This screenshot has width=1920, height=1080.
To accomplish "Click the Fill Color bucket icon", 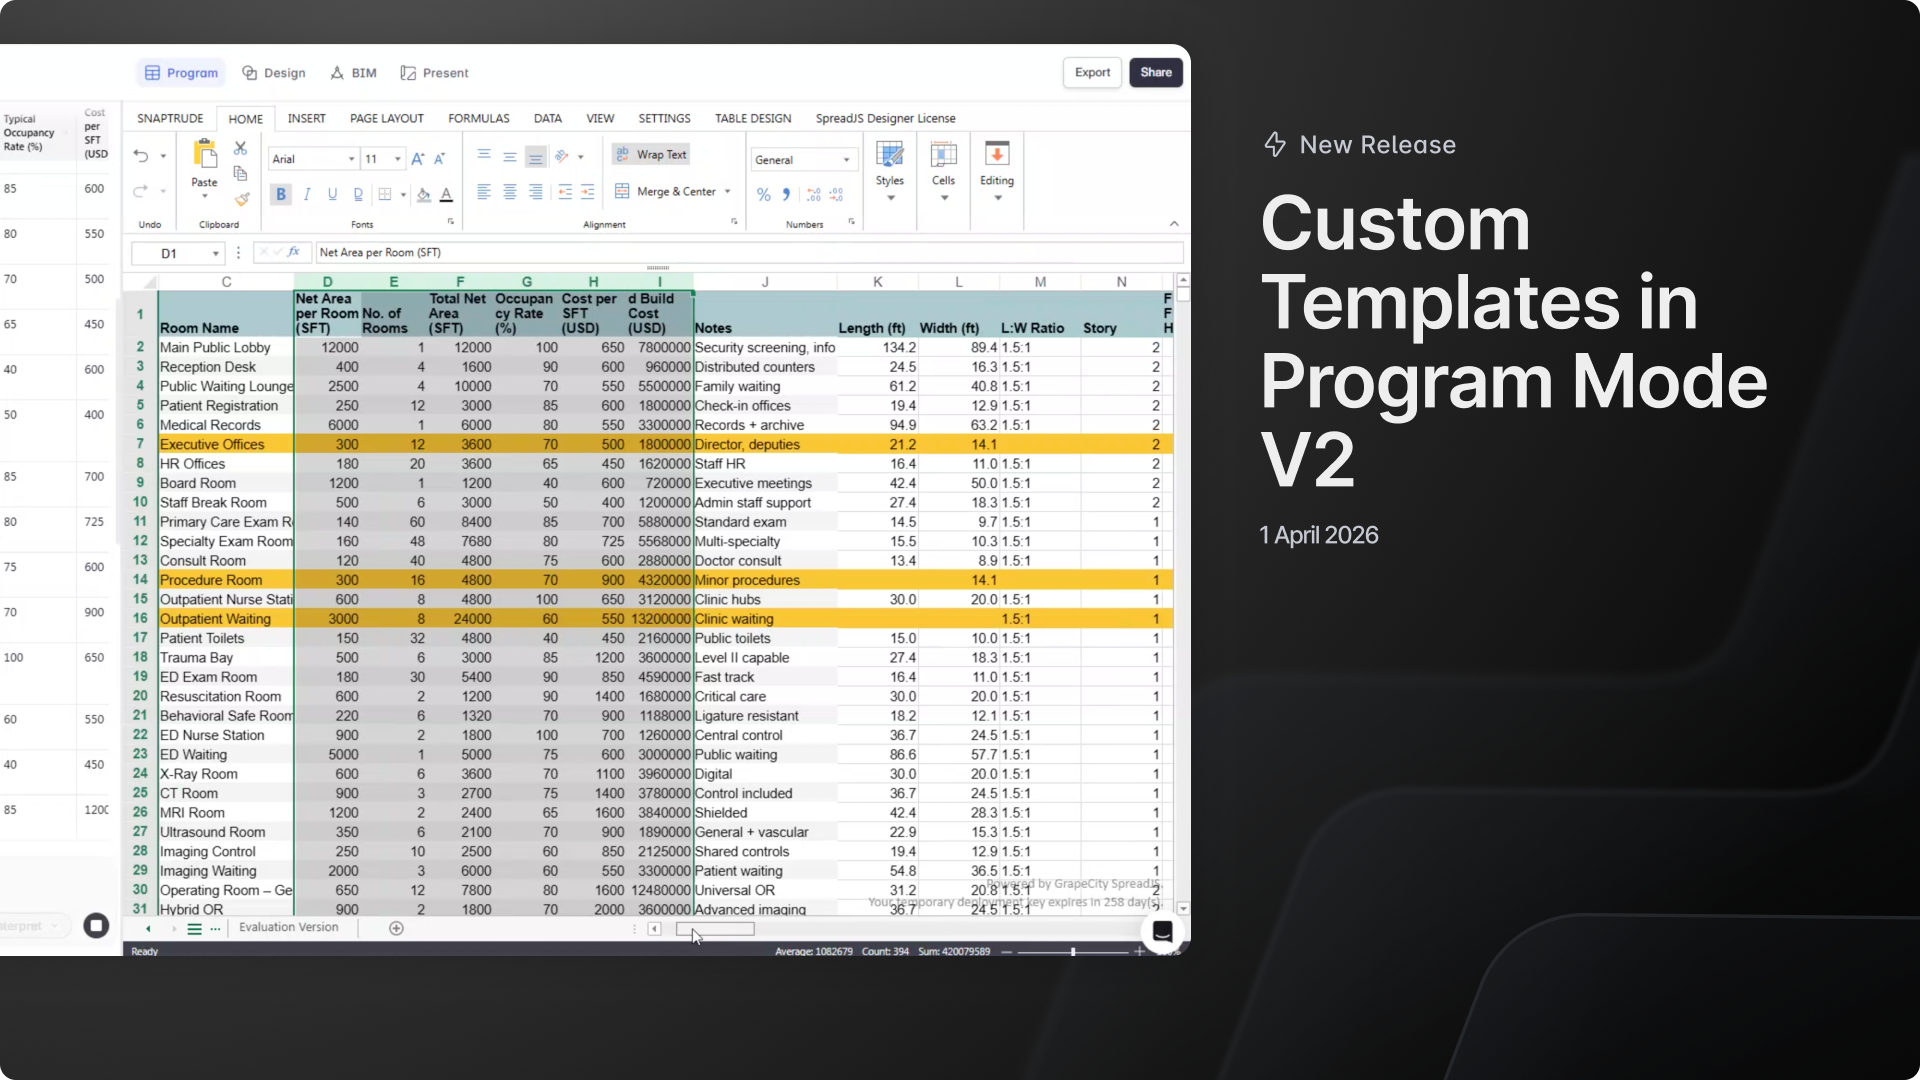I will tap(424, 194).
